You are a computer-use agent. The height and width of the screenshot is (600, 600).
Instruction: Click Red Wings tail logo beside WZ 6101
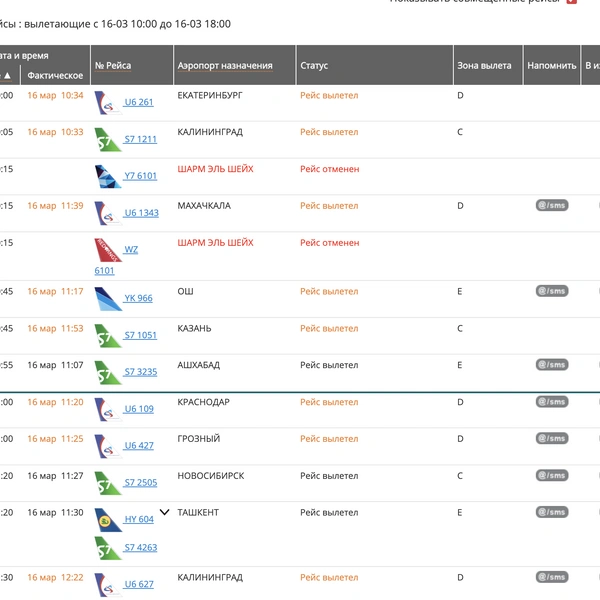click(108, 250)
